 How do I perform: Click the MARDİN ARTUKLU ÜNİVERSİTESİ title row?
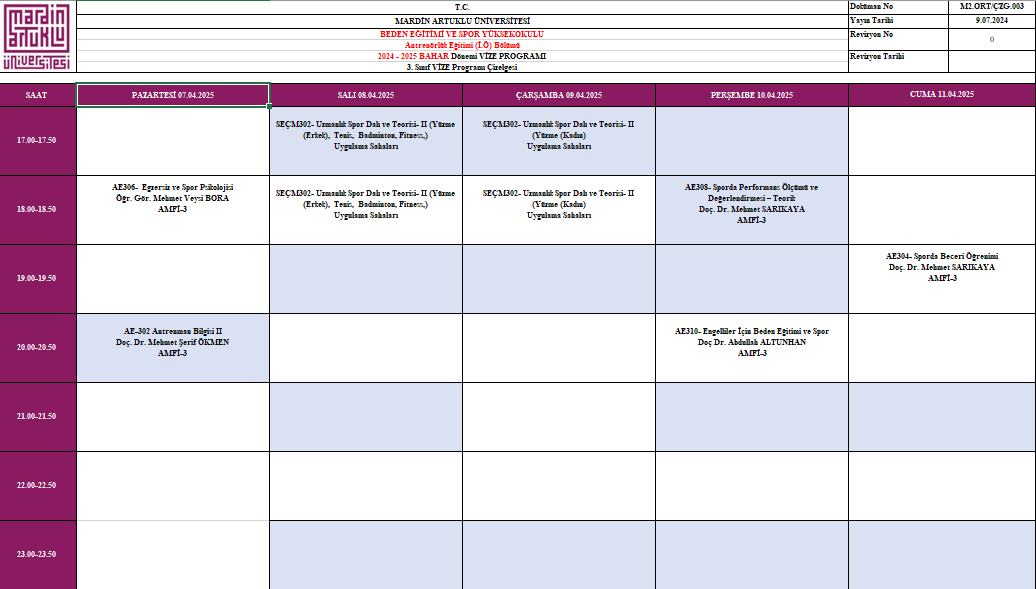pos(462,21)
